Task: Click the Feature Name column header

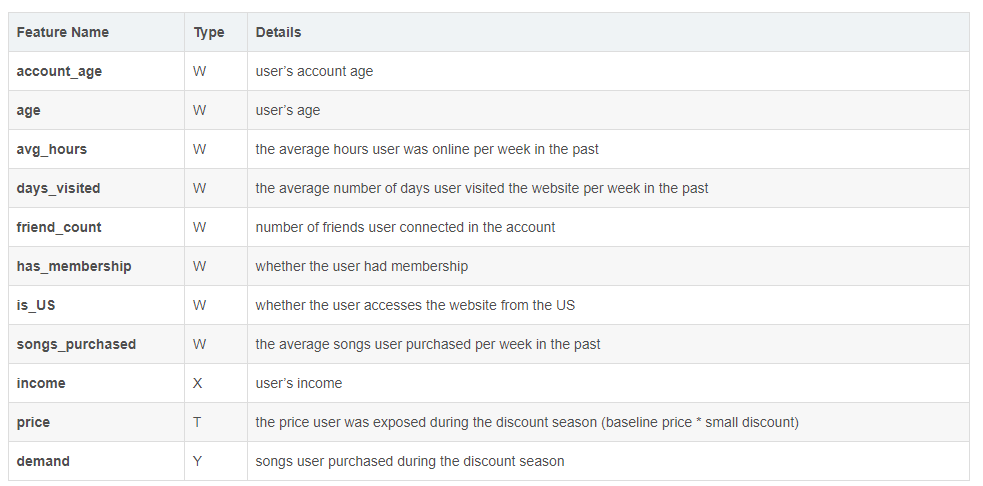Action: pyautogui.click(x=63, y=32)
